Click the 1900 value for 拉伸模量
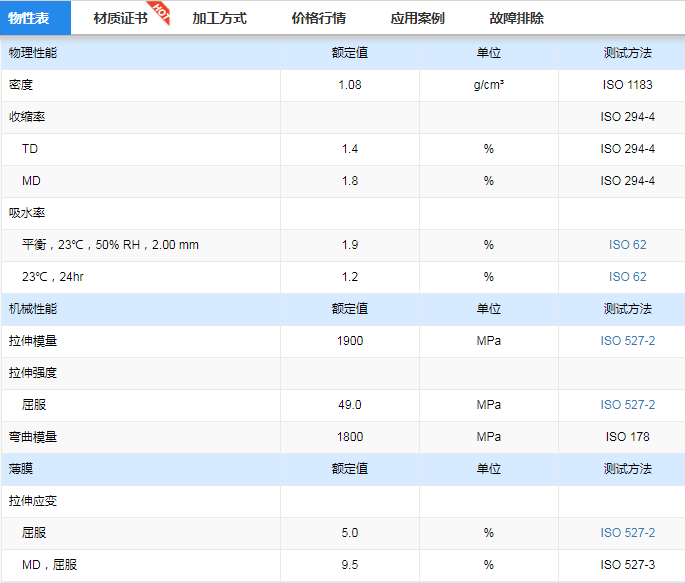This screenshot has width=685, height=583. coord(350,341)
